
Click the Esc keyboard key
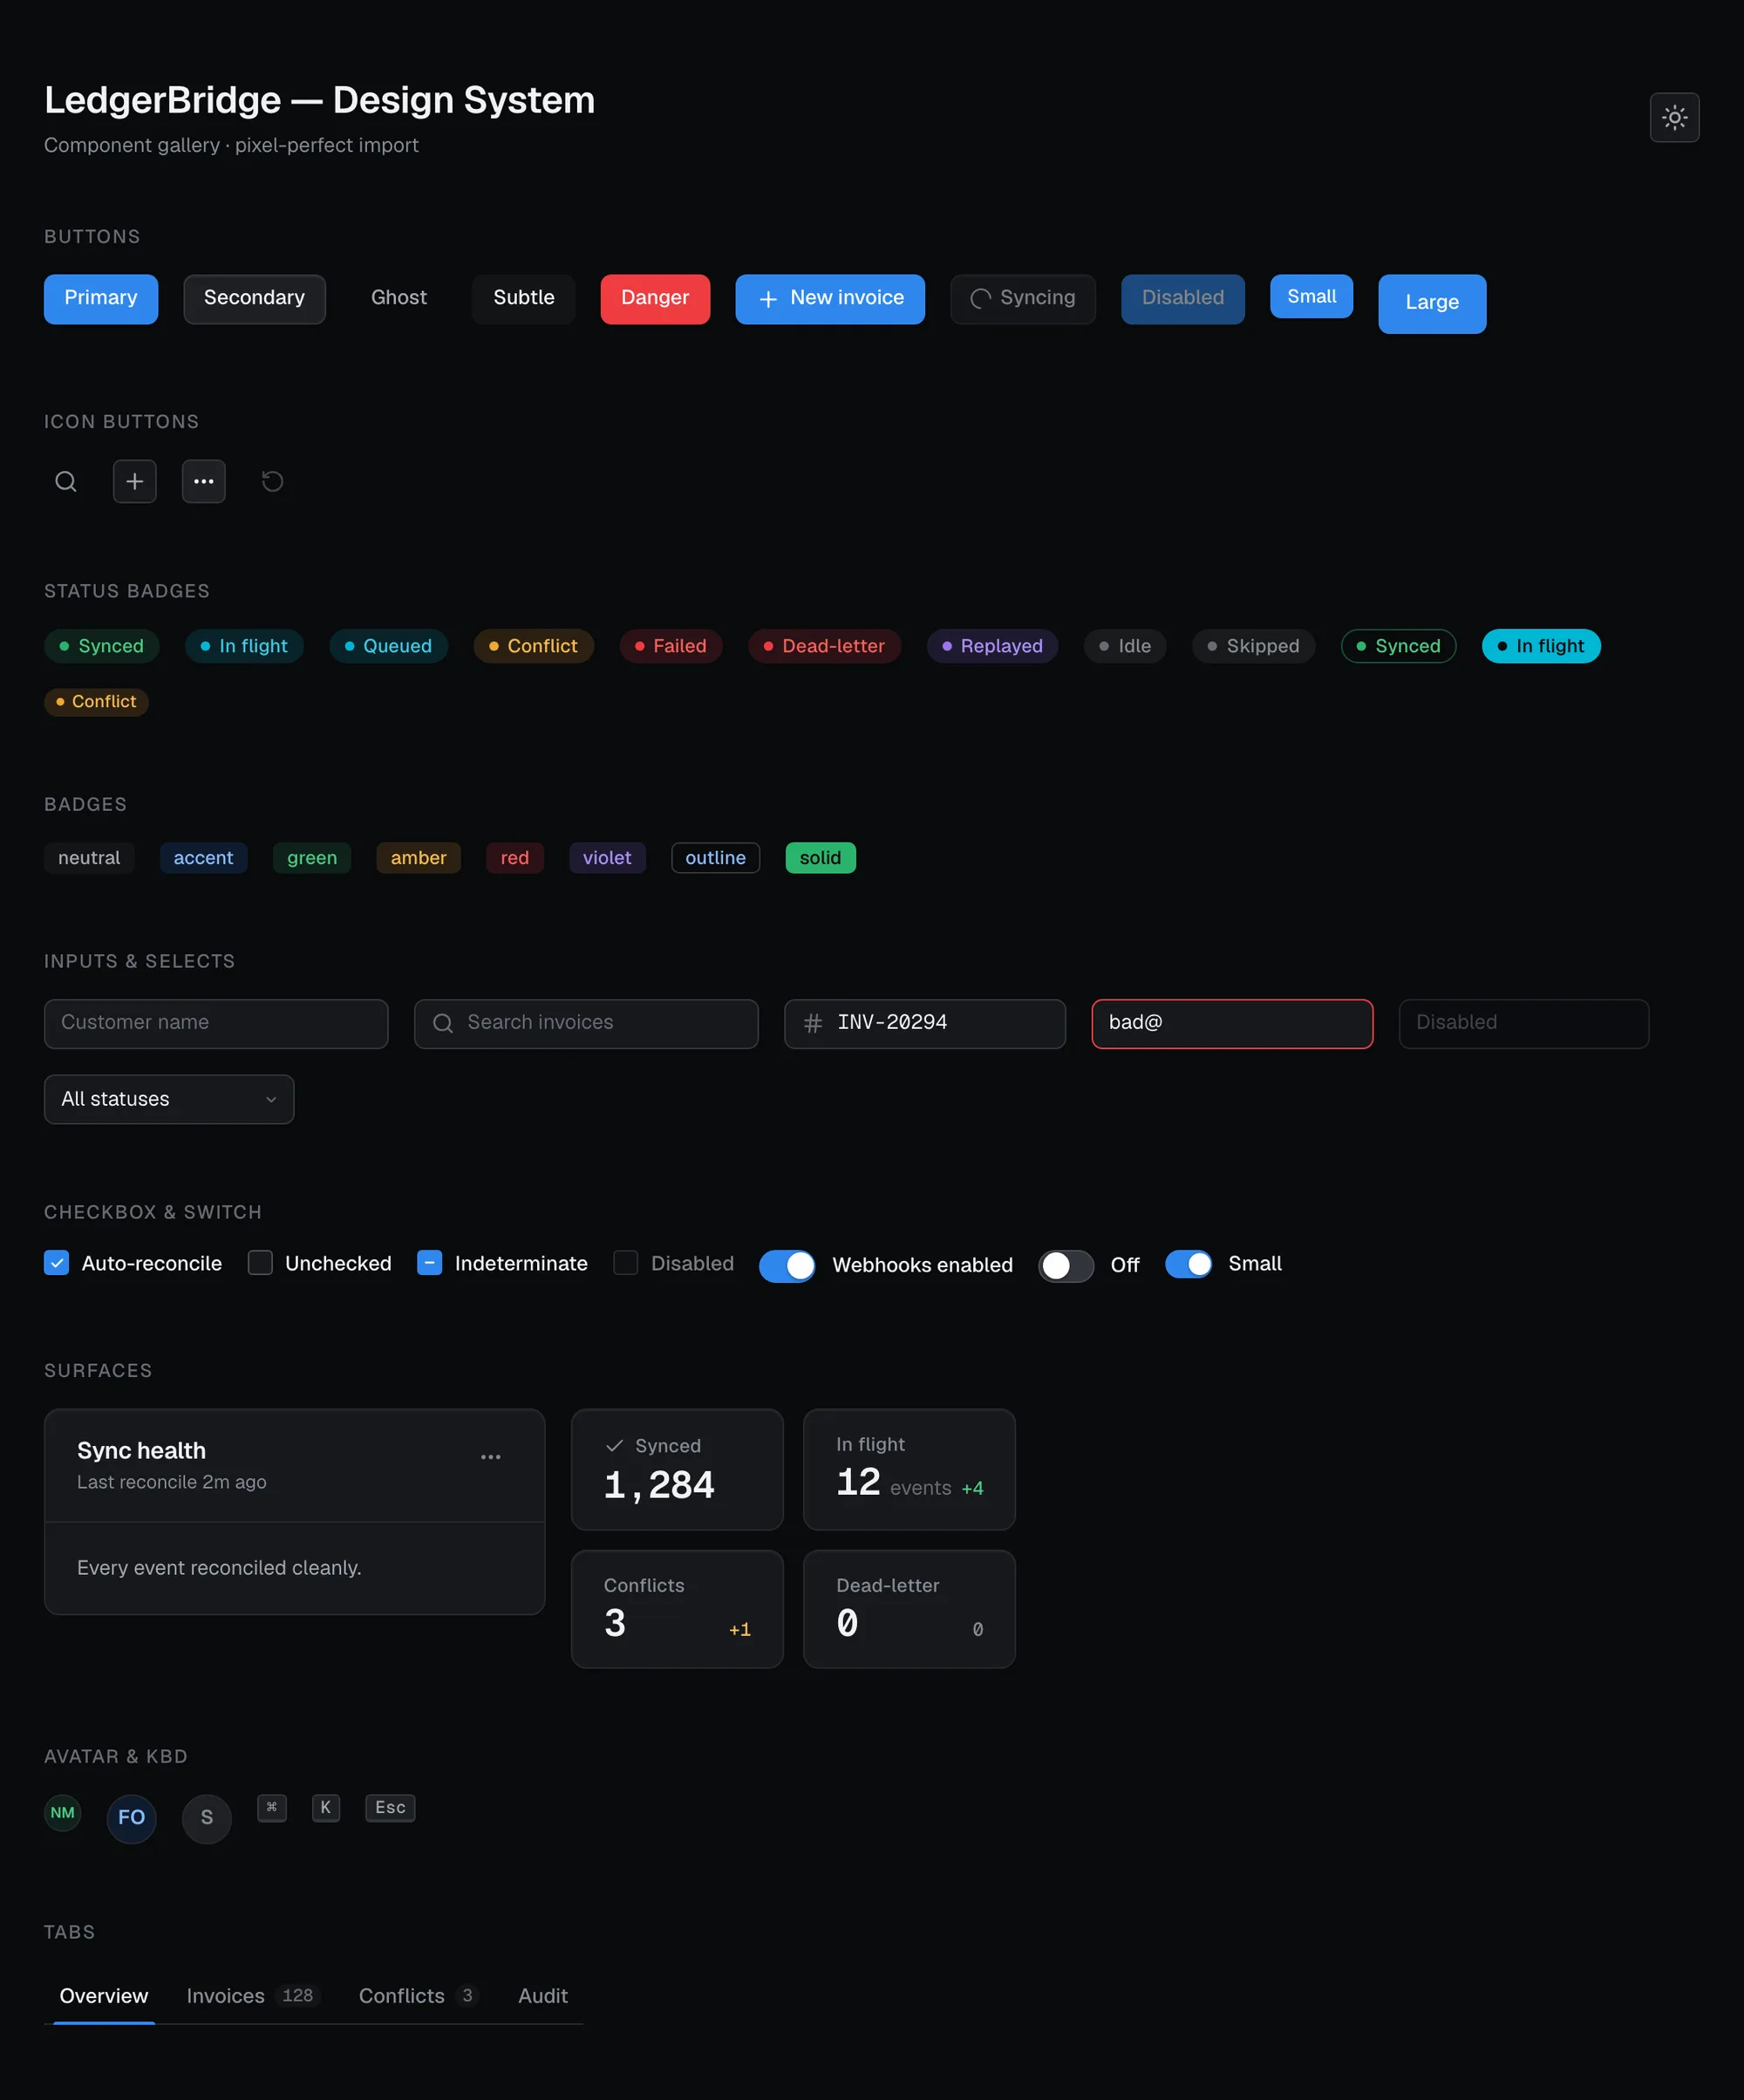(390, 1808)
